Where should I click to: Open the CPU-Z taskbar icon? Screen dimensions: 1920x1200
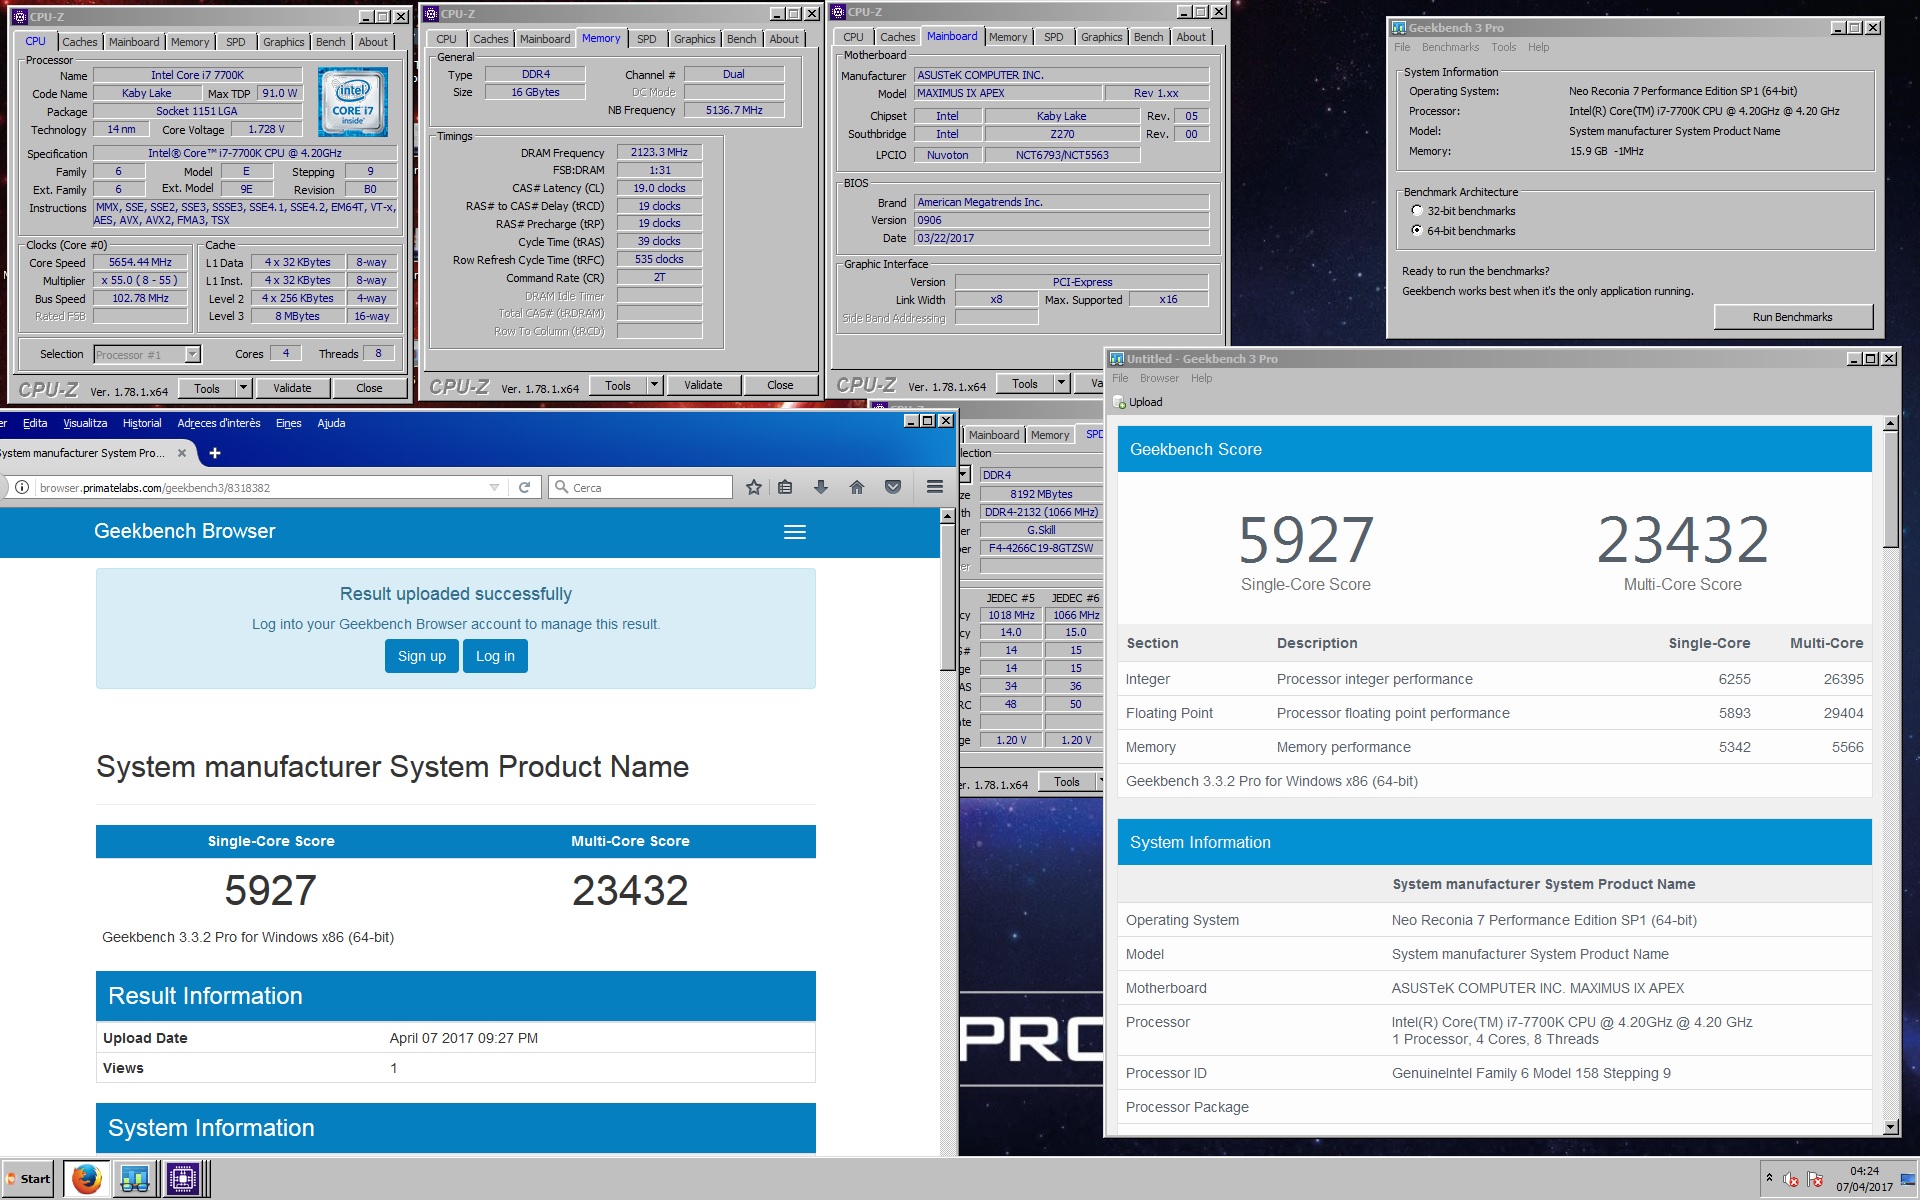click(x=182, y=1179)
